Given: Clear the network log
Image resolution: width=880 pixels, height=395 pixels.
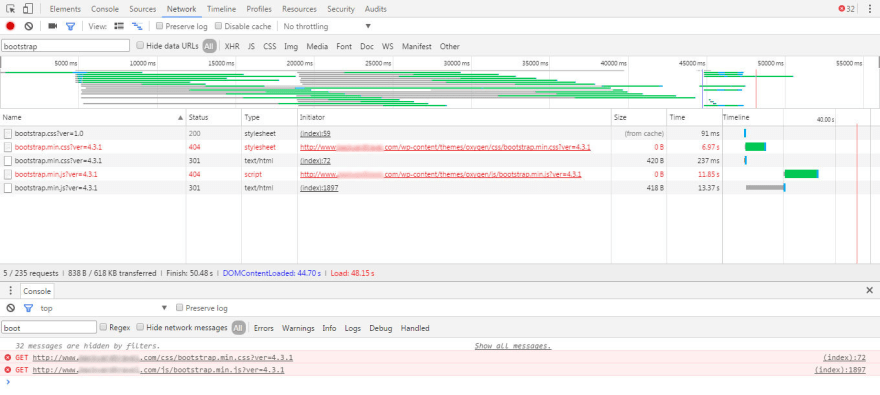Looking at the screenshot, I should (29, 26).
